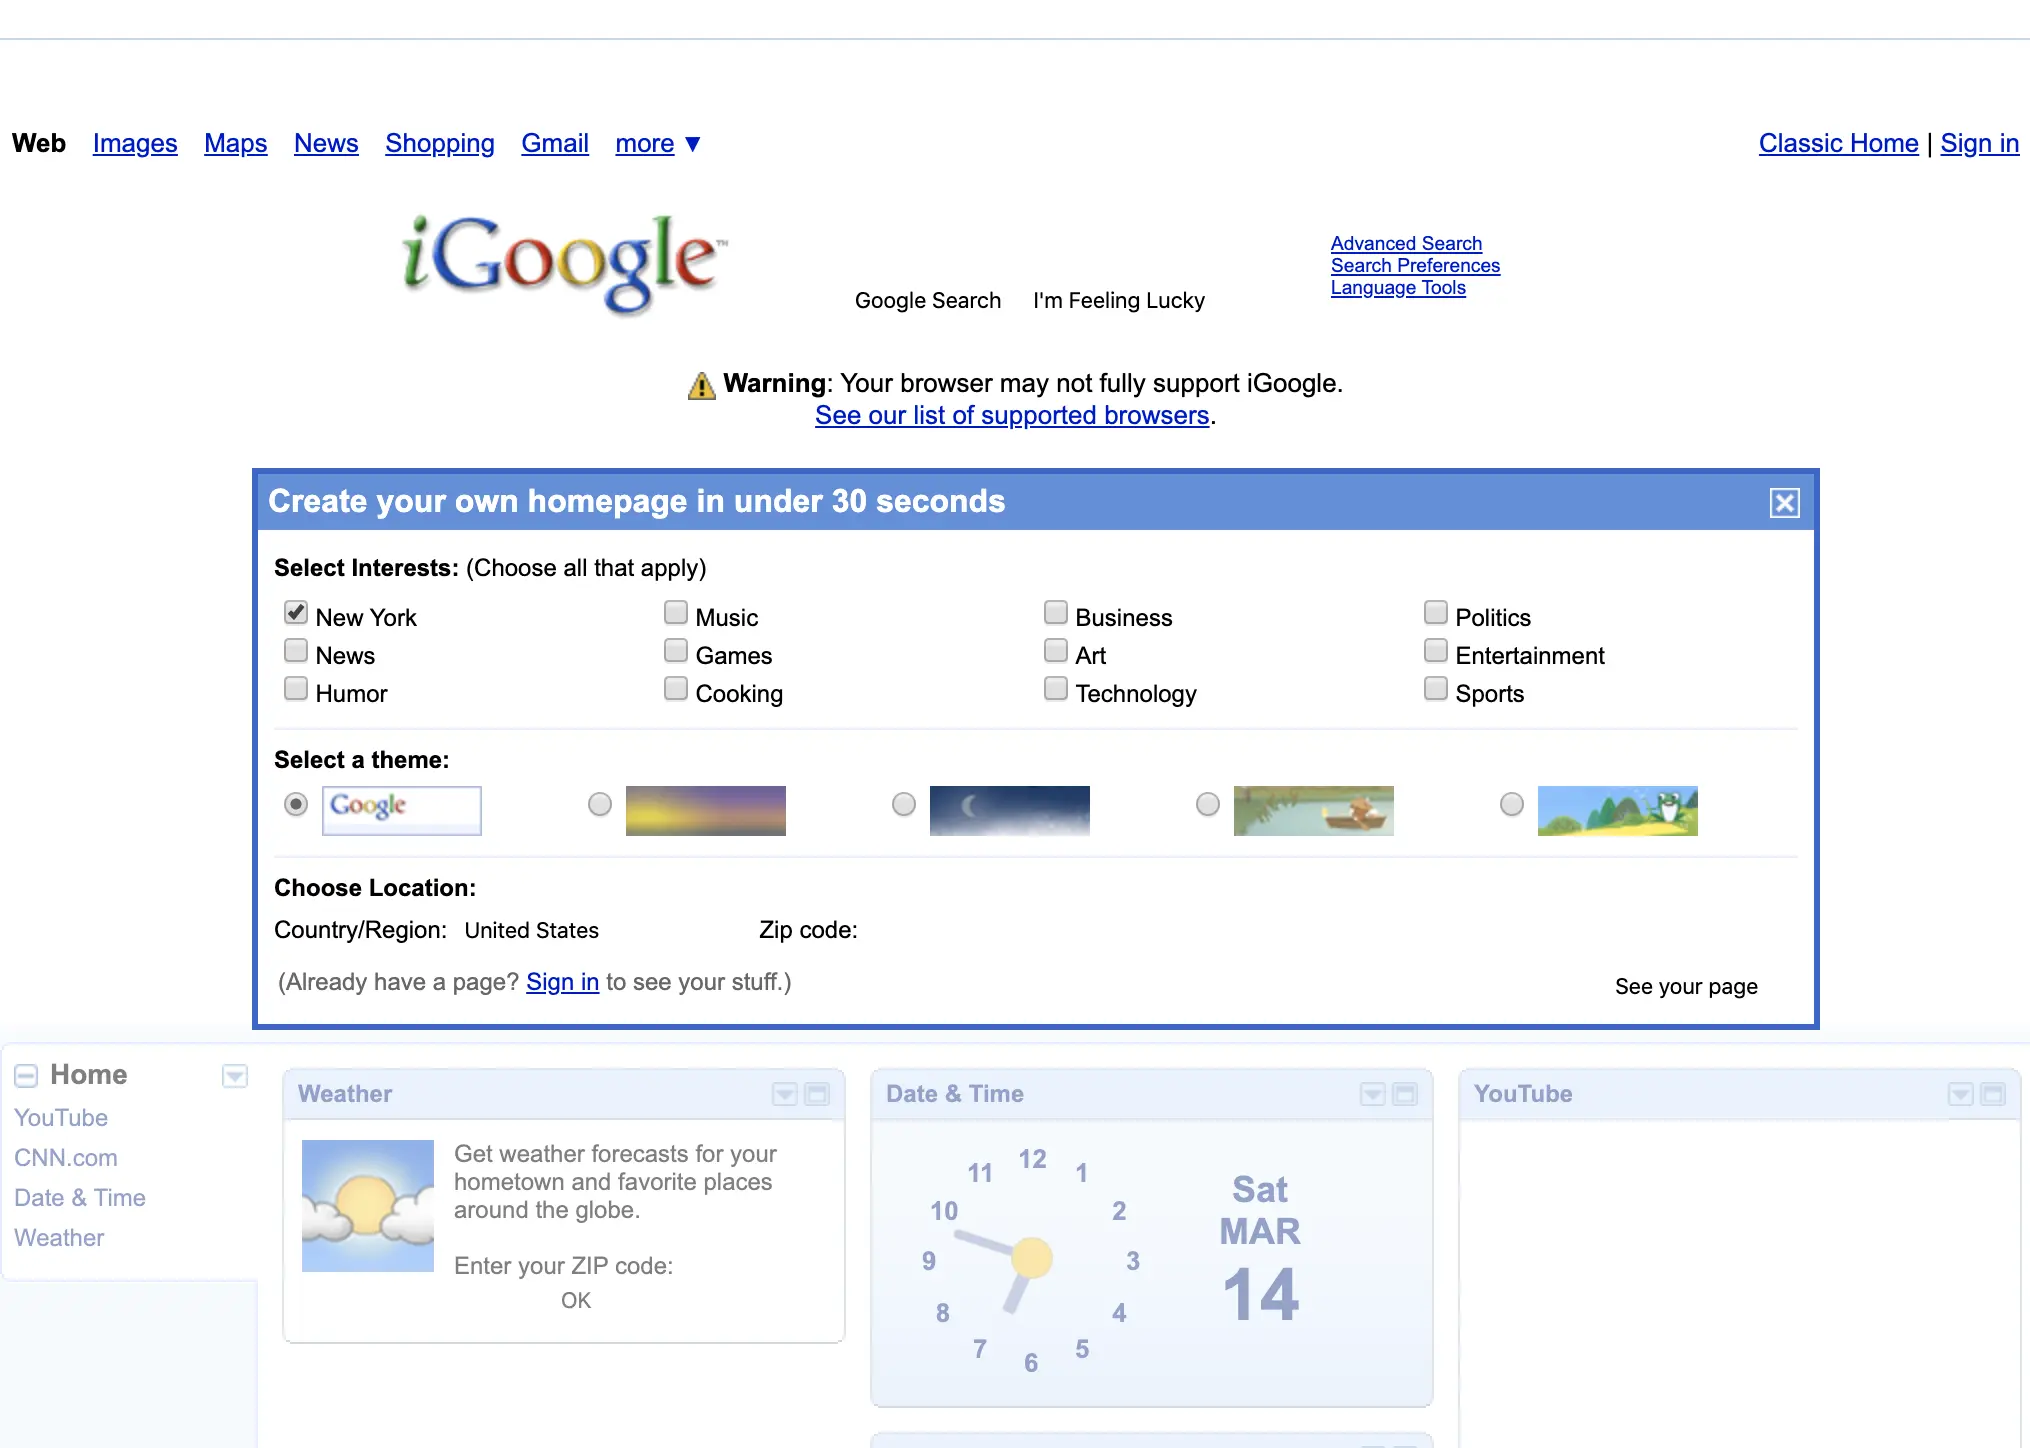Click the See your page button

[x=1686, y=986]
